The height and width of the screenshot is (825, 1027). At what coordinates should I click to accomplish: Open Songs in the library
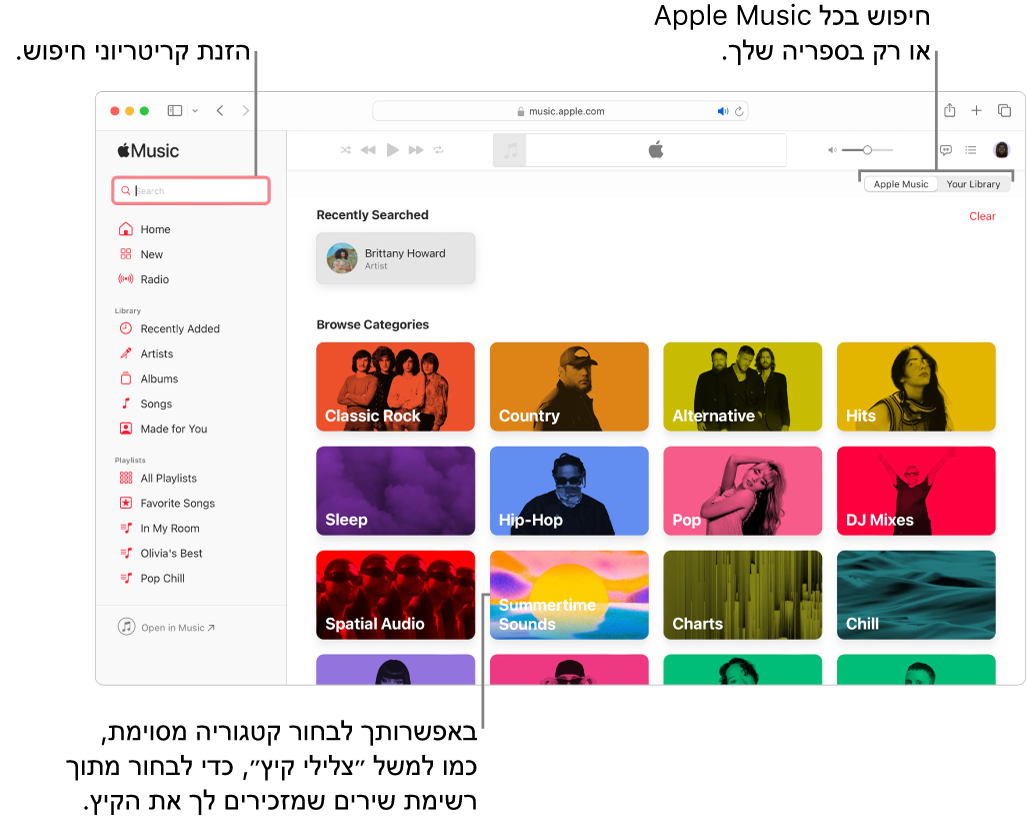point(145,404)
